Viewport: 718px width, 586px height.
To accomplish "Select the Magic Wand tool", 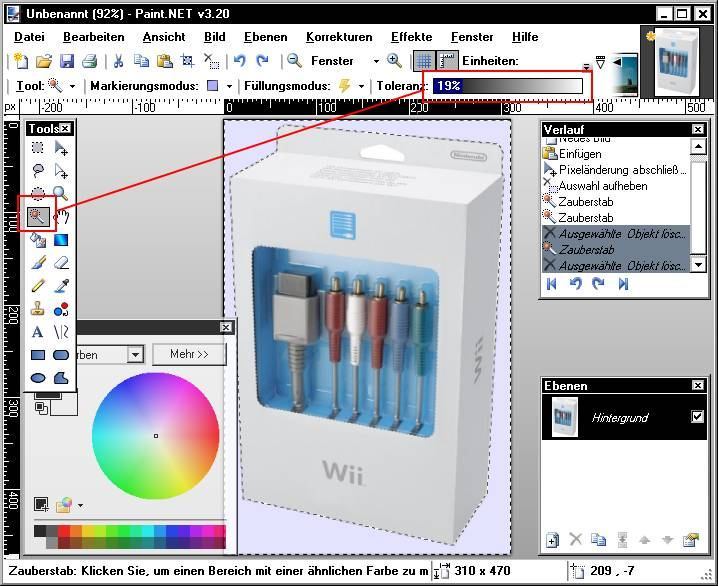I will pyautogui.click(x=38, y=216).
